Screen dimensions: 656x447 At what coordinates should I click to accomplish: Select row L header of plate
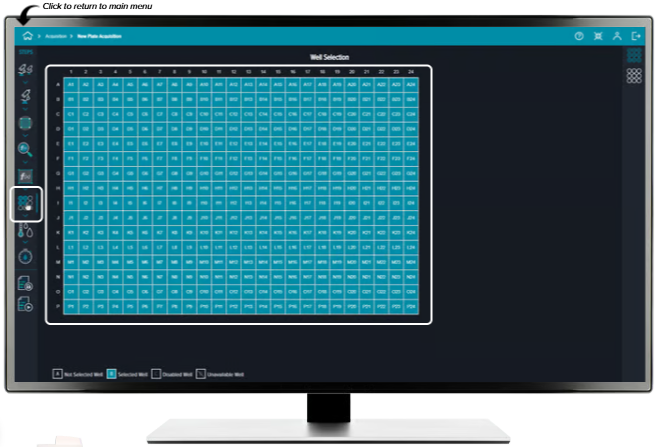[58, 247]
